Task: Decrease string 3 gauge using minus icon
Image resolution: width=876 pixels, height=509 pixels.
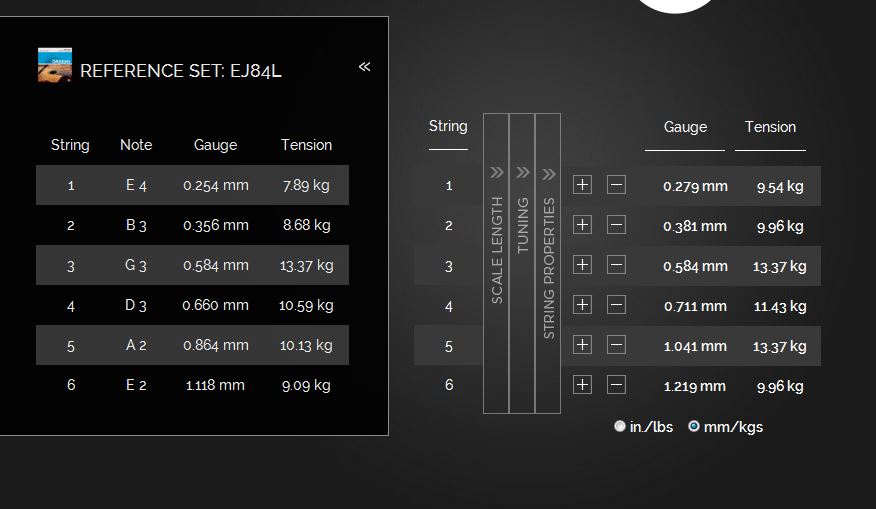Action: pos(616,264)
